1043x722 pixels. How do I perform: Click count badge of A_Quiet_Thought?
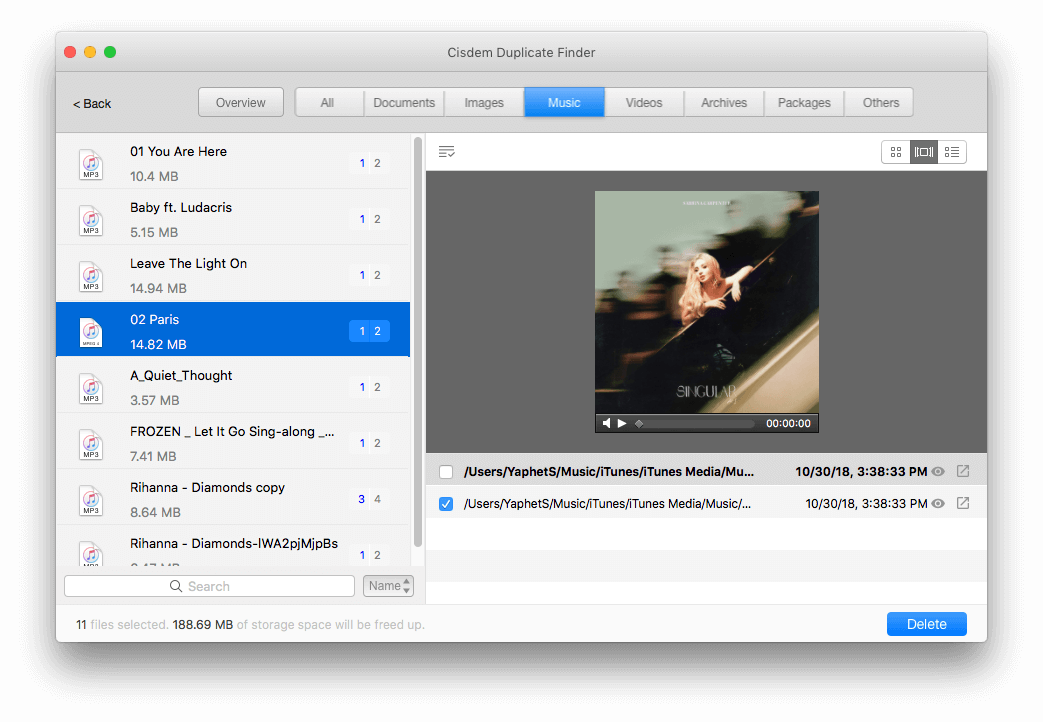pyautogui.click(x=370, y=387)
